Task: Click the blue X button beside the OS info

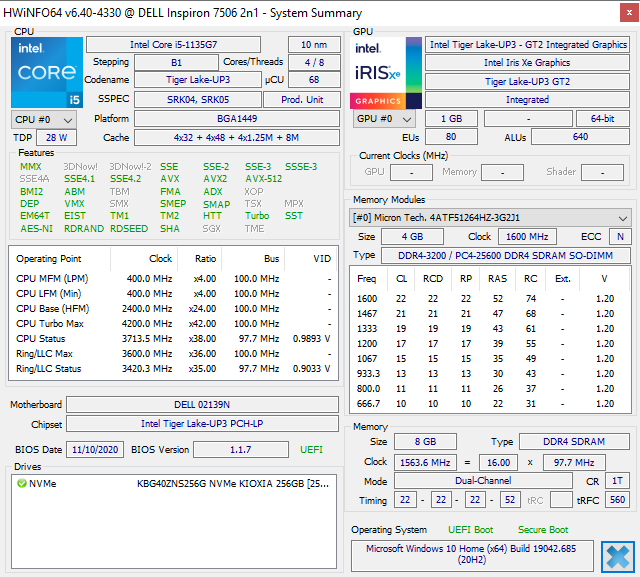Action: 618,557
